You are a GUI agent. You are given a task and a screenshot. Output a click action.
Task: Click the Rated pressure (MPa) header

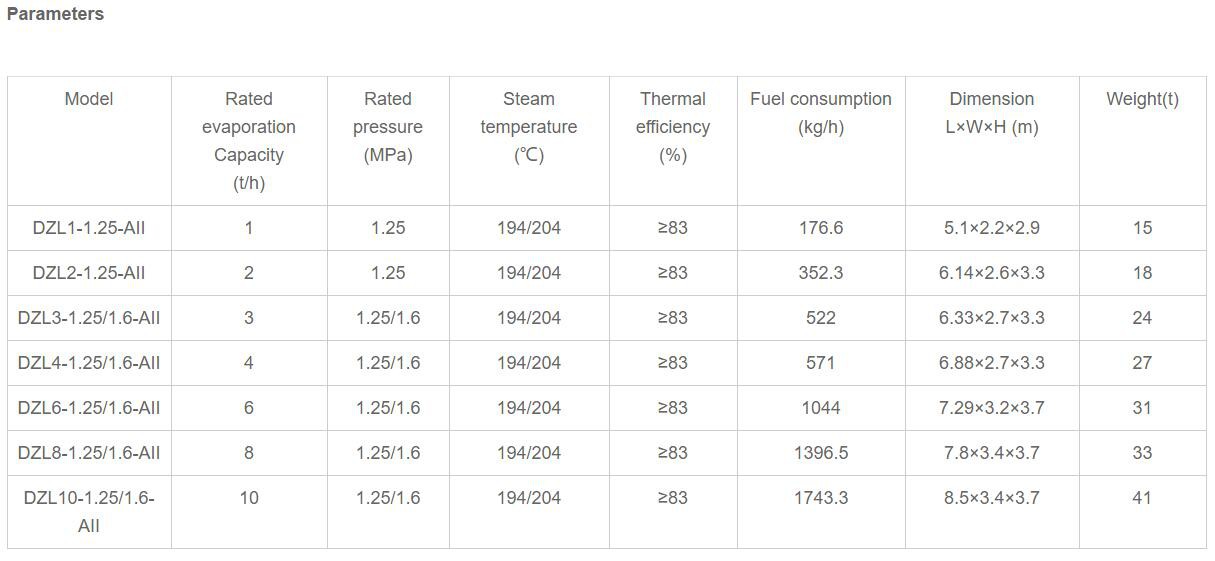388,127
